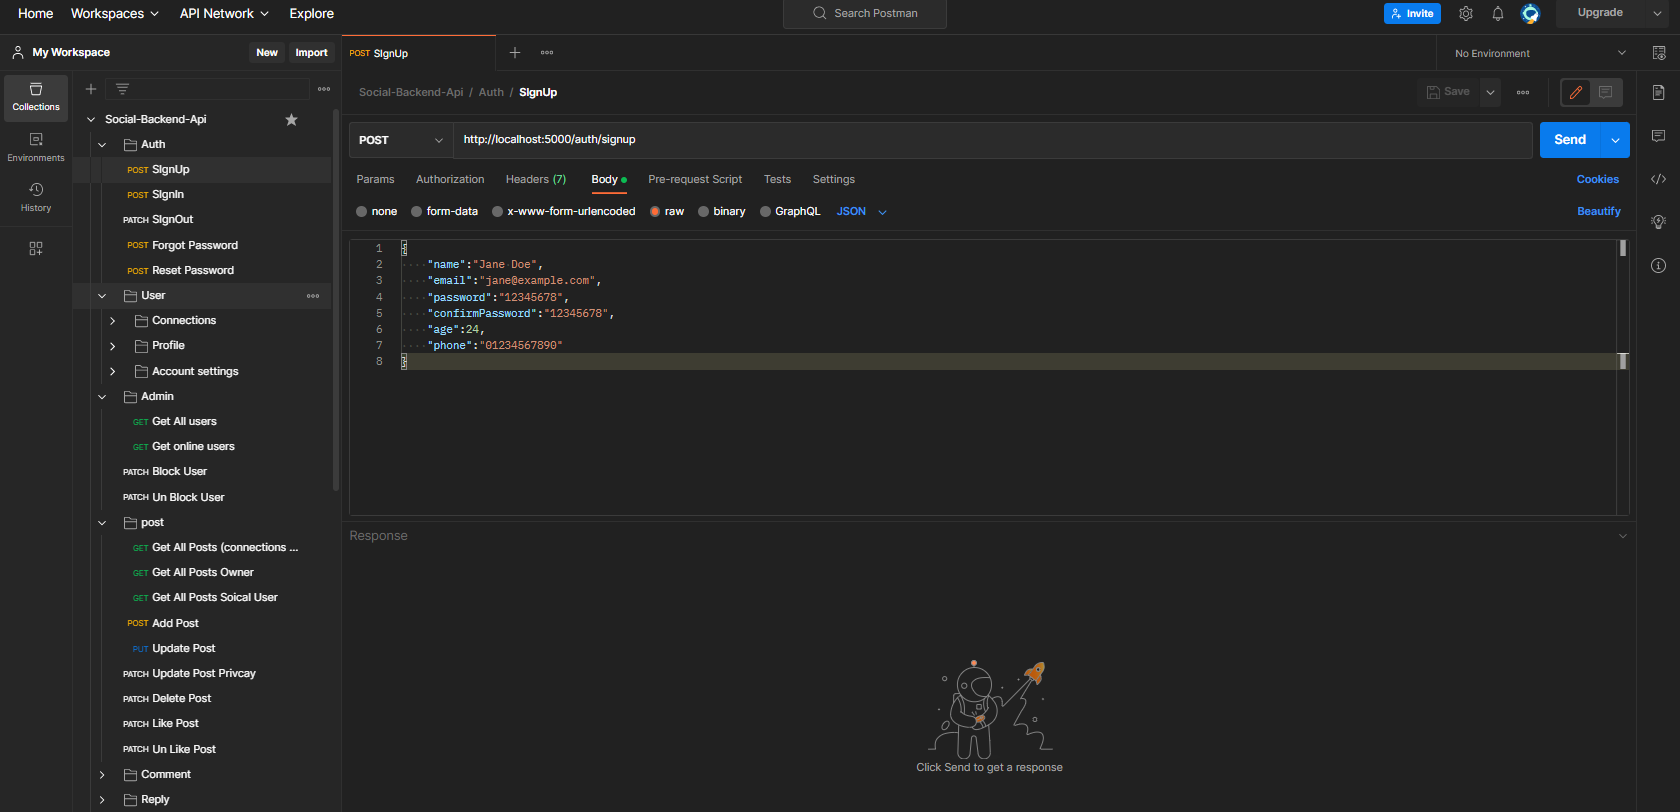This screenshot has height=812, width=1680.
Task: Click the Beautify link
Action: 1599,212
